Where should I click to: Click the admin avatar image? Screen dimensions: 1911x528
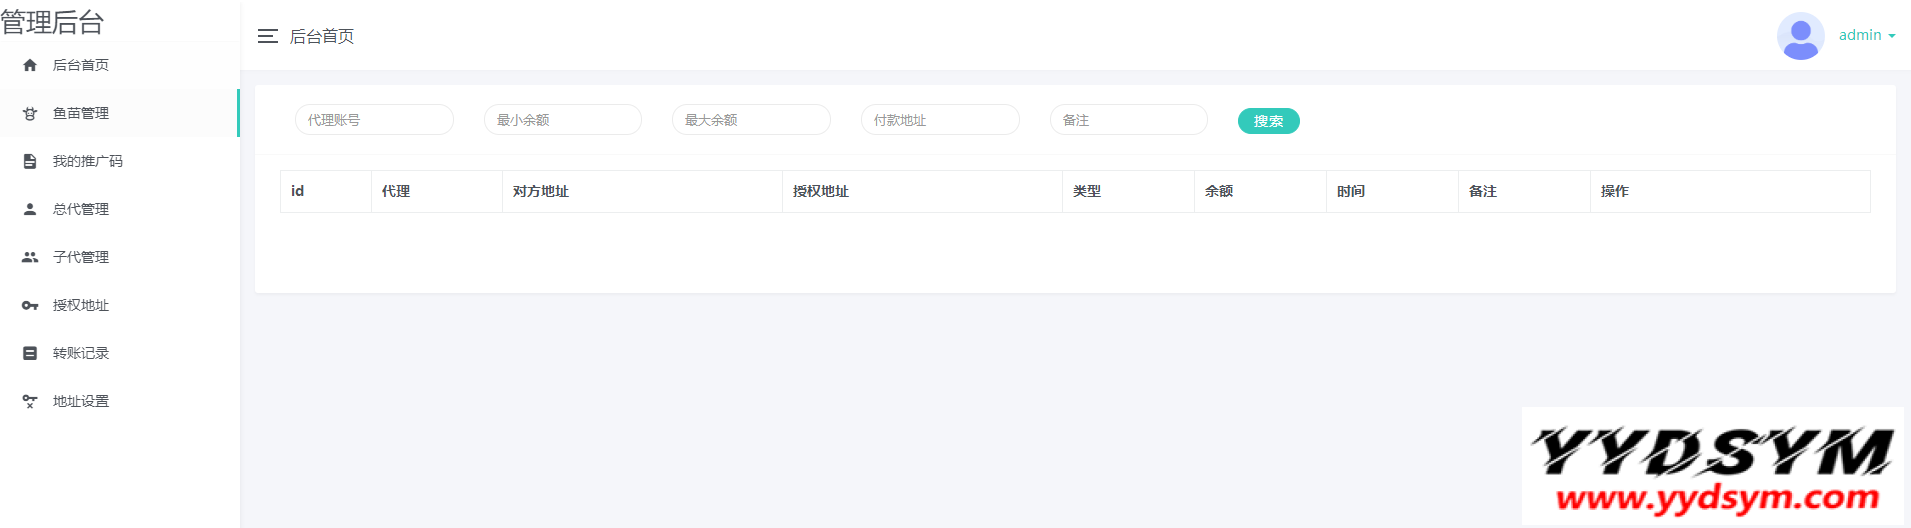tap(1800, 36)
